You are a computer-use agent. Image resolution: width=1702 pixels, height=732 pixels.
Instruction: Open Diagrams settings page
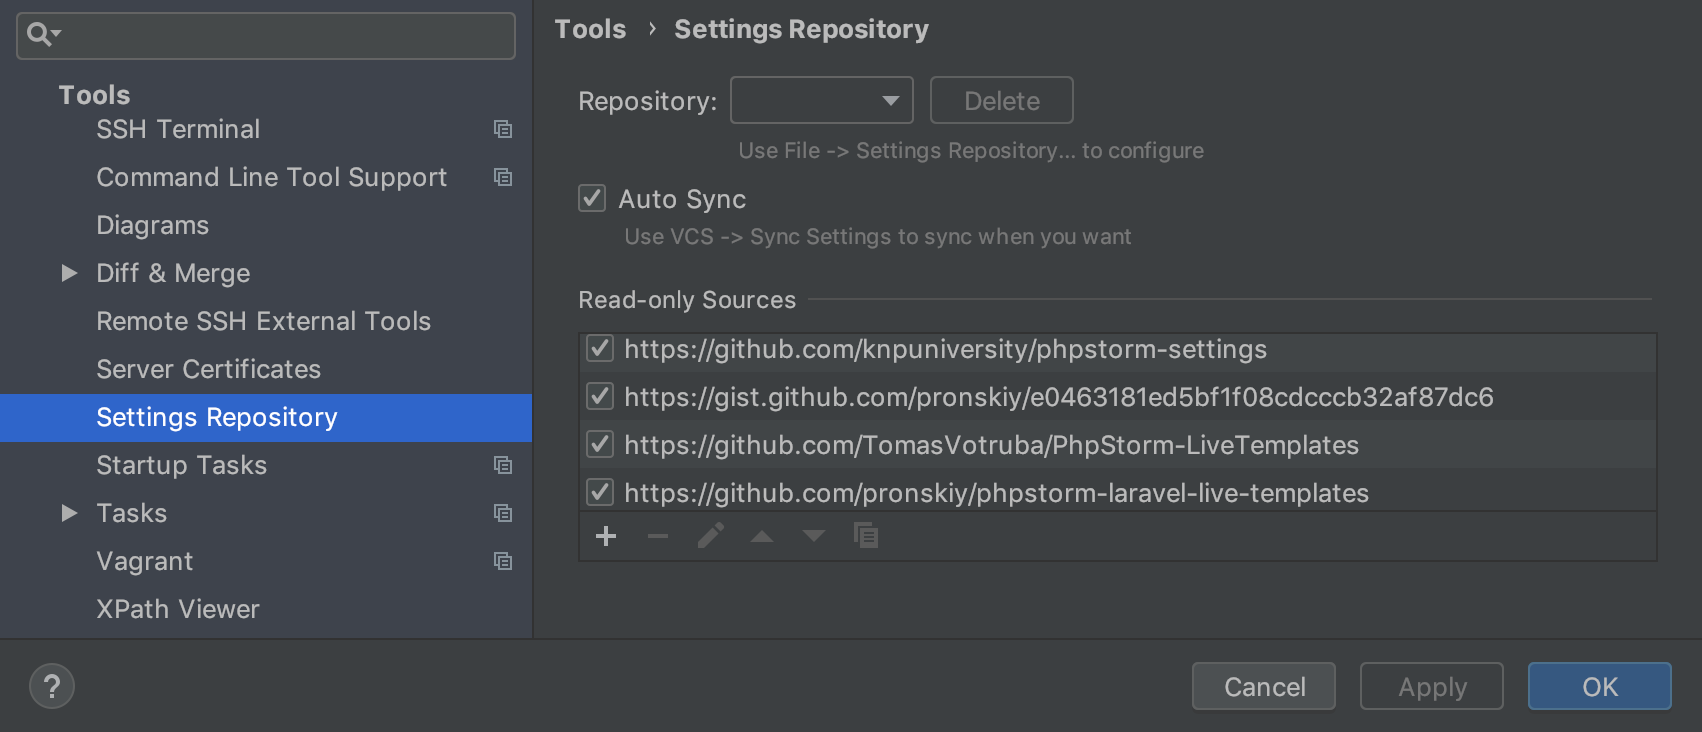coord(153,225)
